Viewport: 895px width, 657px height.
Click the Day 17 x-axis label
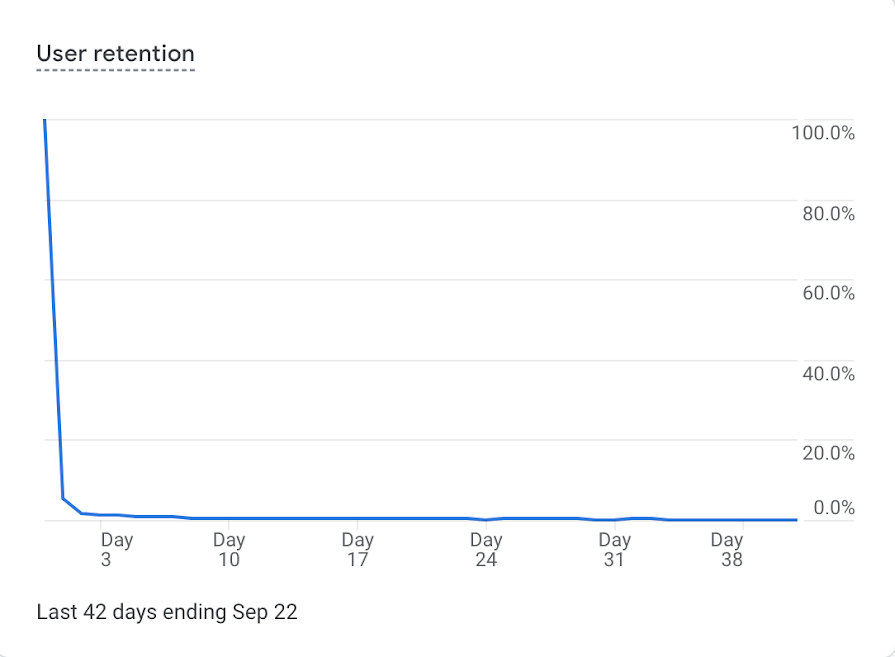tap(357, 550)
